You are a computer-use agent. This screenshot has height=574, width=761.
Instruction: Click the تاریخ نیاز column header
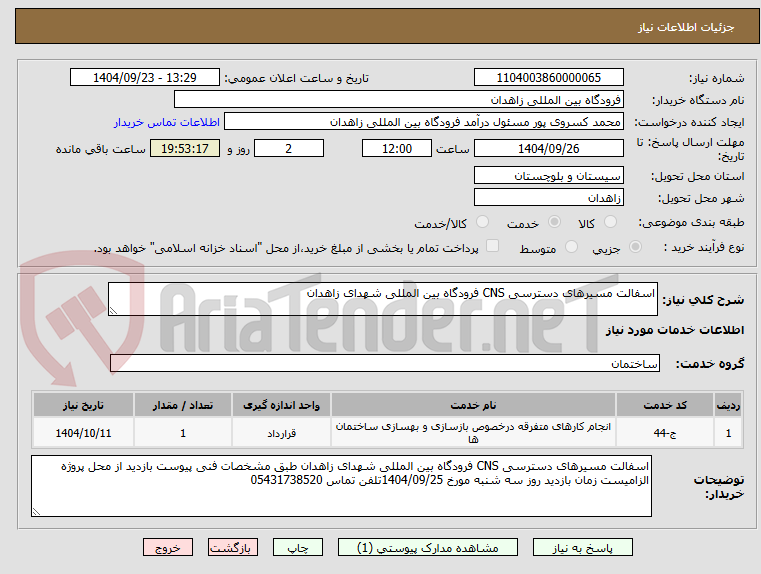83,405
